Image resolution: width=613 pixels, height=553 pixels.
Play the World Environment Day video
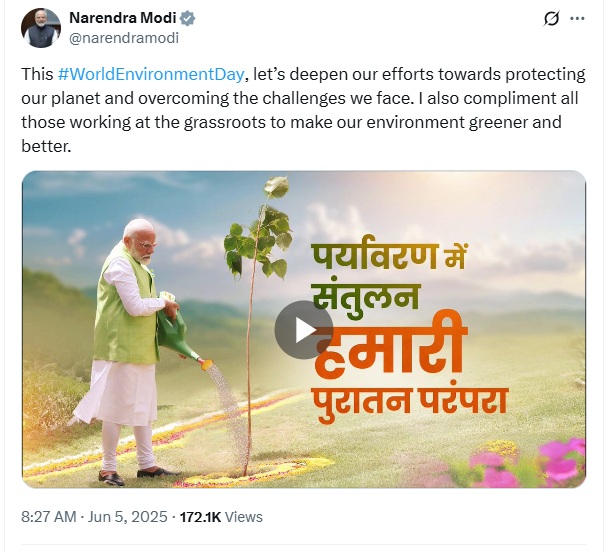[x=303, y=329]
